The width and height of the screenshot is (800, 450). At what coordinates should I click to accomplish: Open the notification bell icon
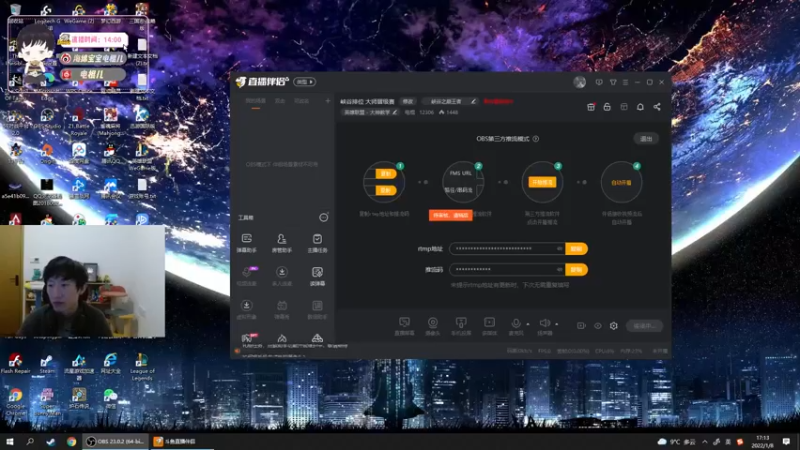point(640,107)
